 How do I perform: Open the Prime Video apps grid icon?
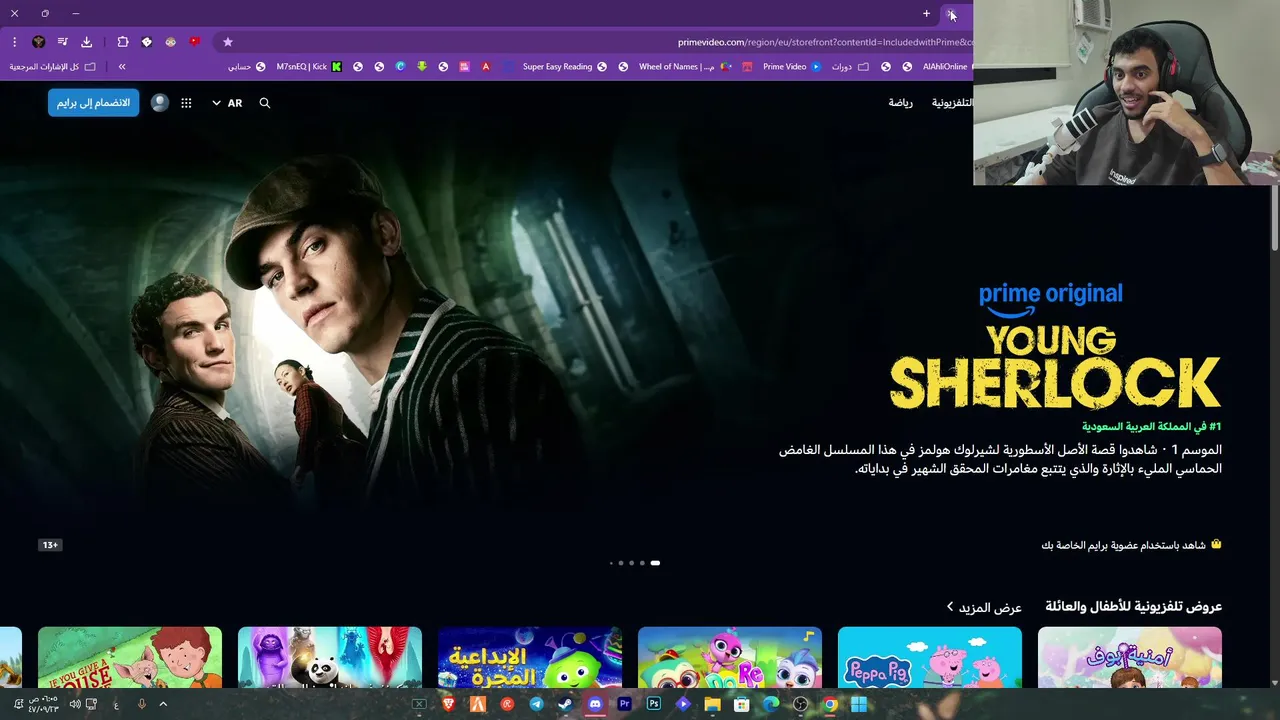(x=186, y=103)
